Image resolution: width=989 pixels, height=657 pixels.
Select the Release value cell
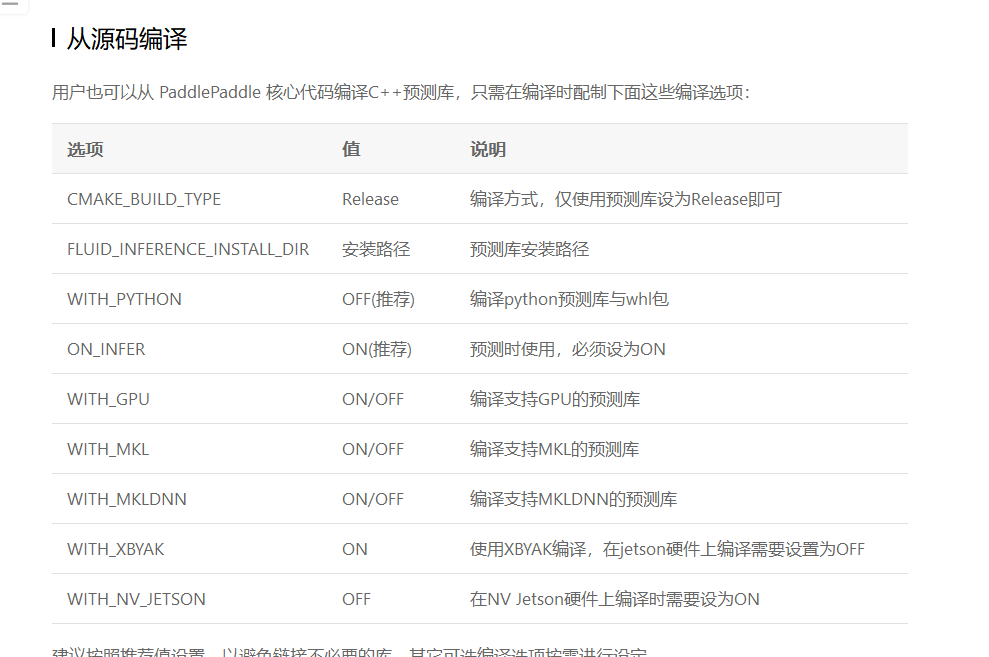coord(370,199)
